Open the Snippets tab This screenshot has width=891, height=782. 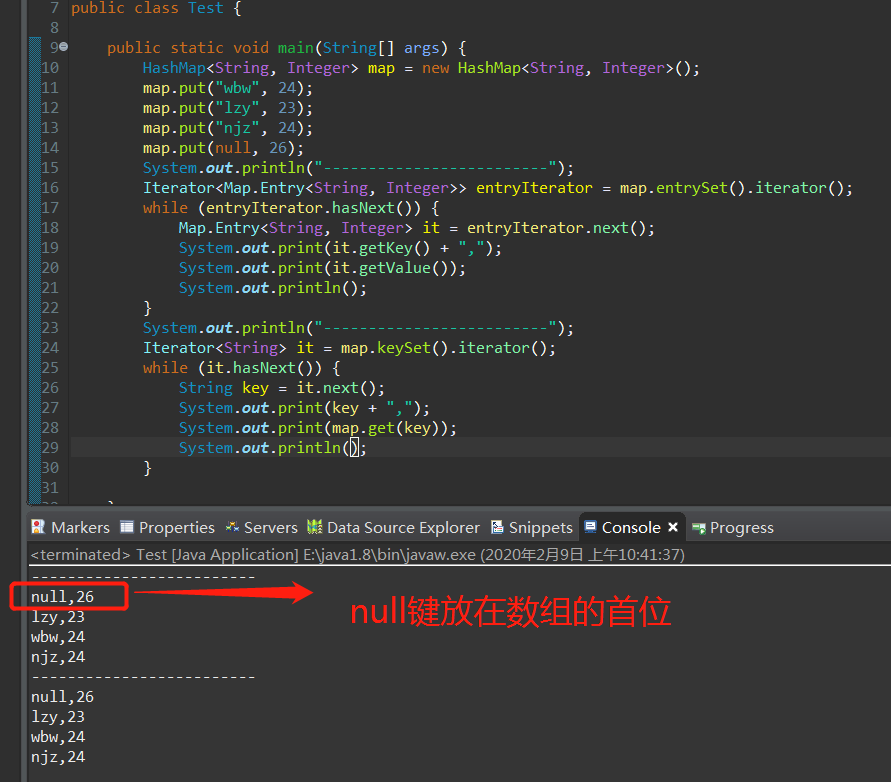532,527
